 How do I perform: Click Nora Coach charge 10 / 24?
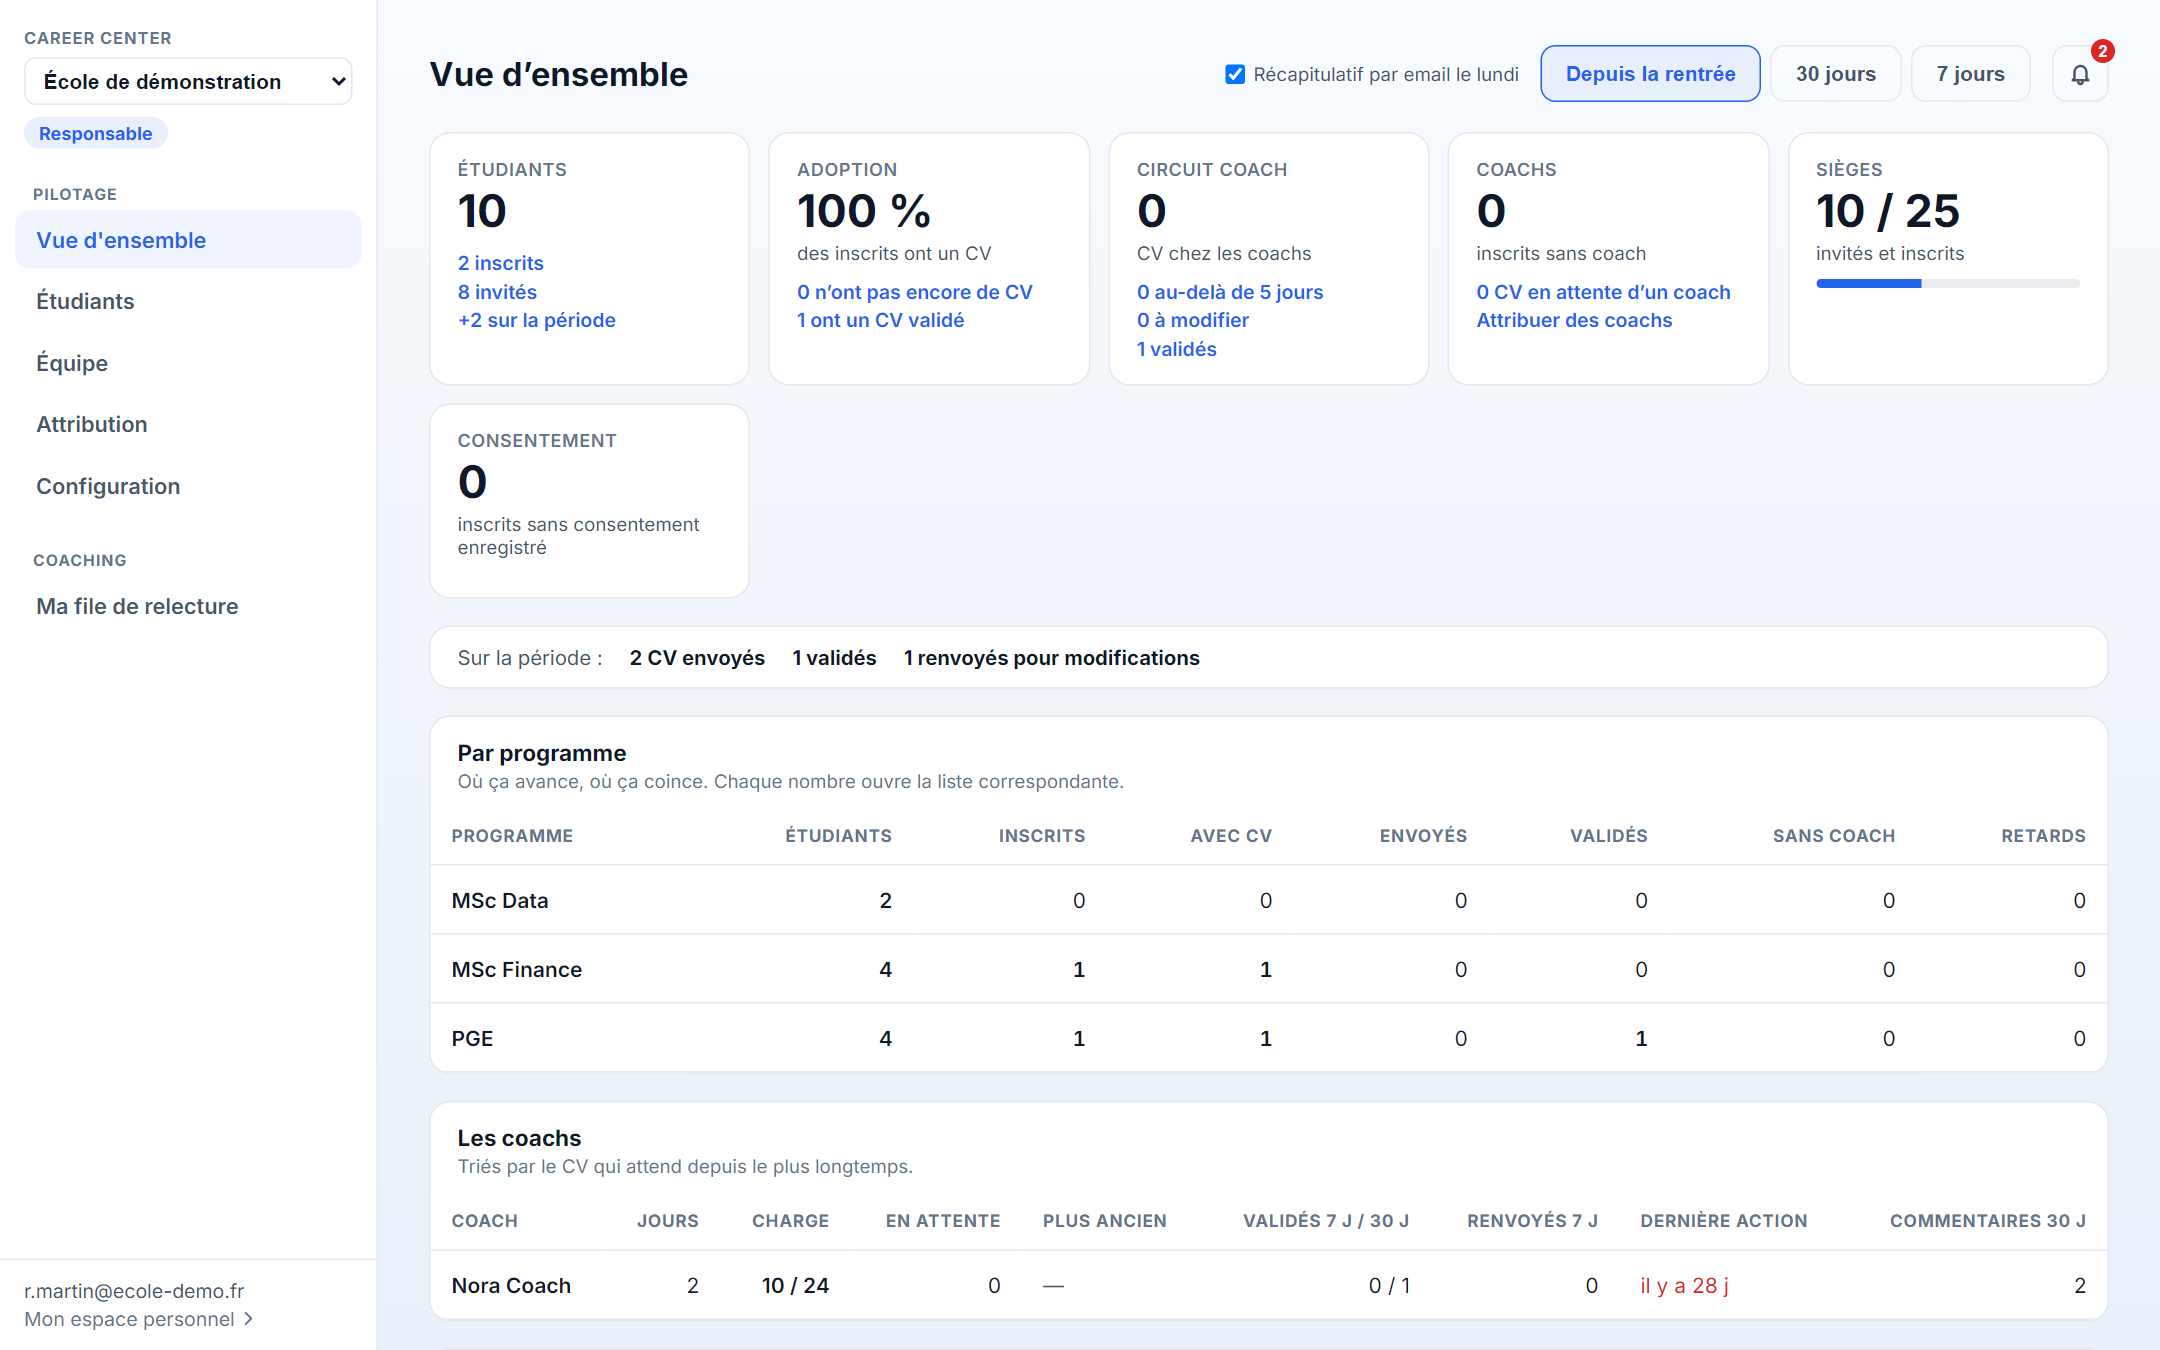coord(795,1285)
